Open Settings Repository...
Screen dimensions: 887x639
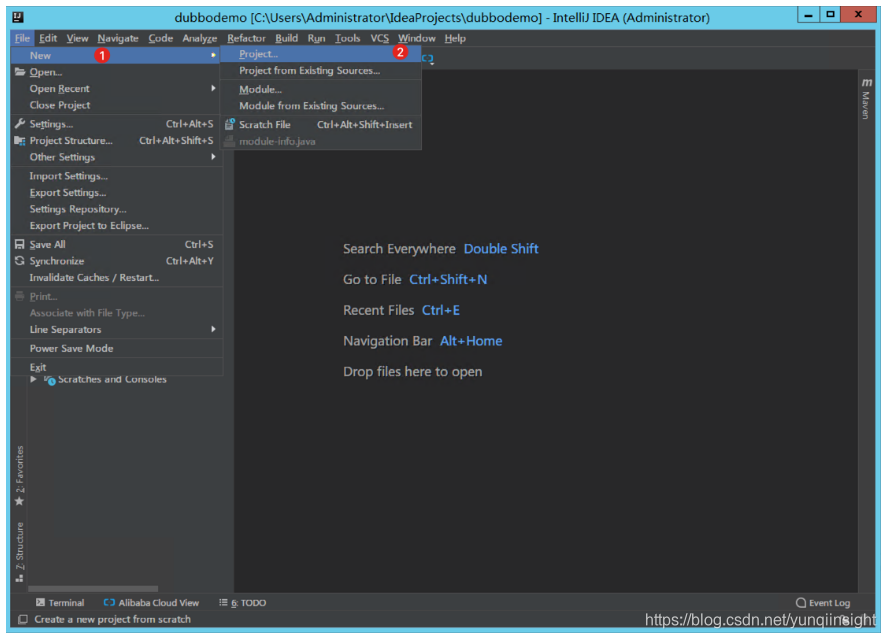[116, 209]
